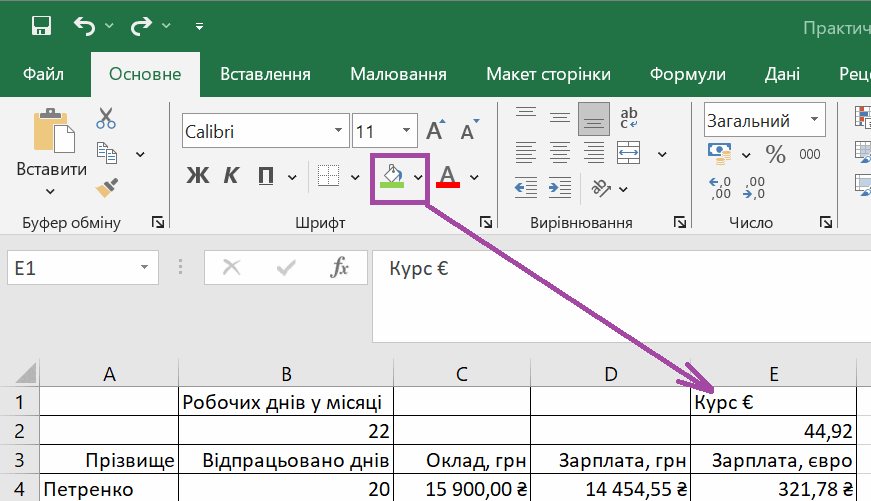This screenshot has height=501, width=871.
Task: Open the Файл tab
Action: [x=43, y=74]
